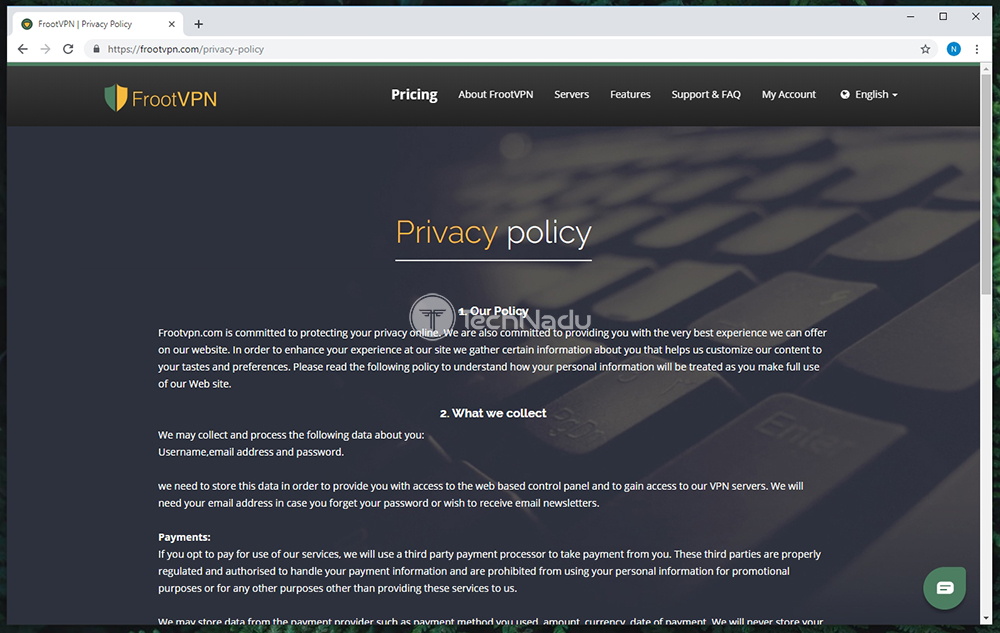Maximize the browser window
The height and width of the screenshot is (633, 1000).
click(x=943, y=17)
